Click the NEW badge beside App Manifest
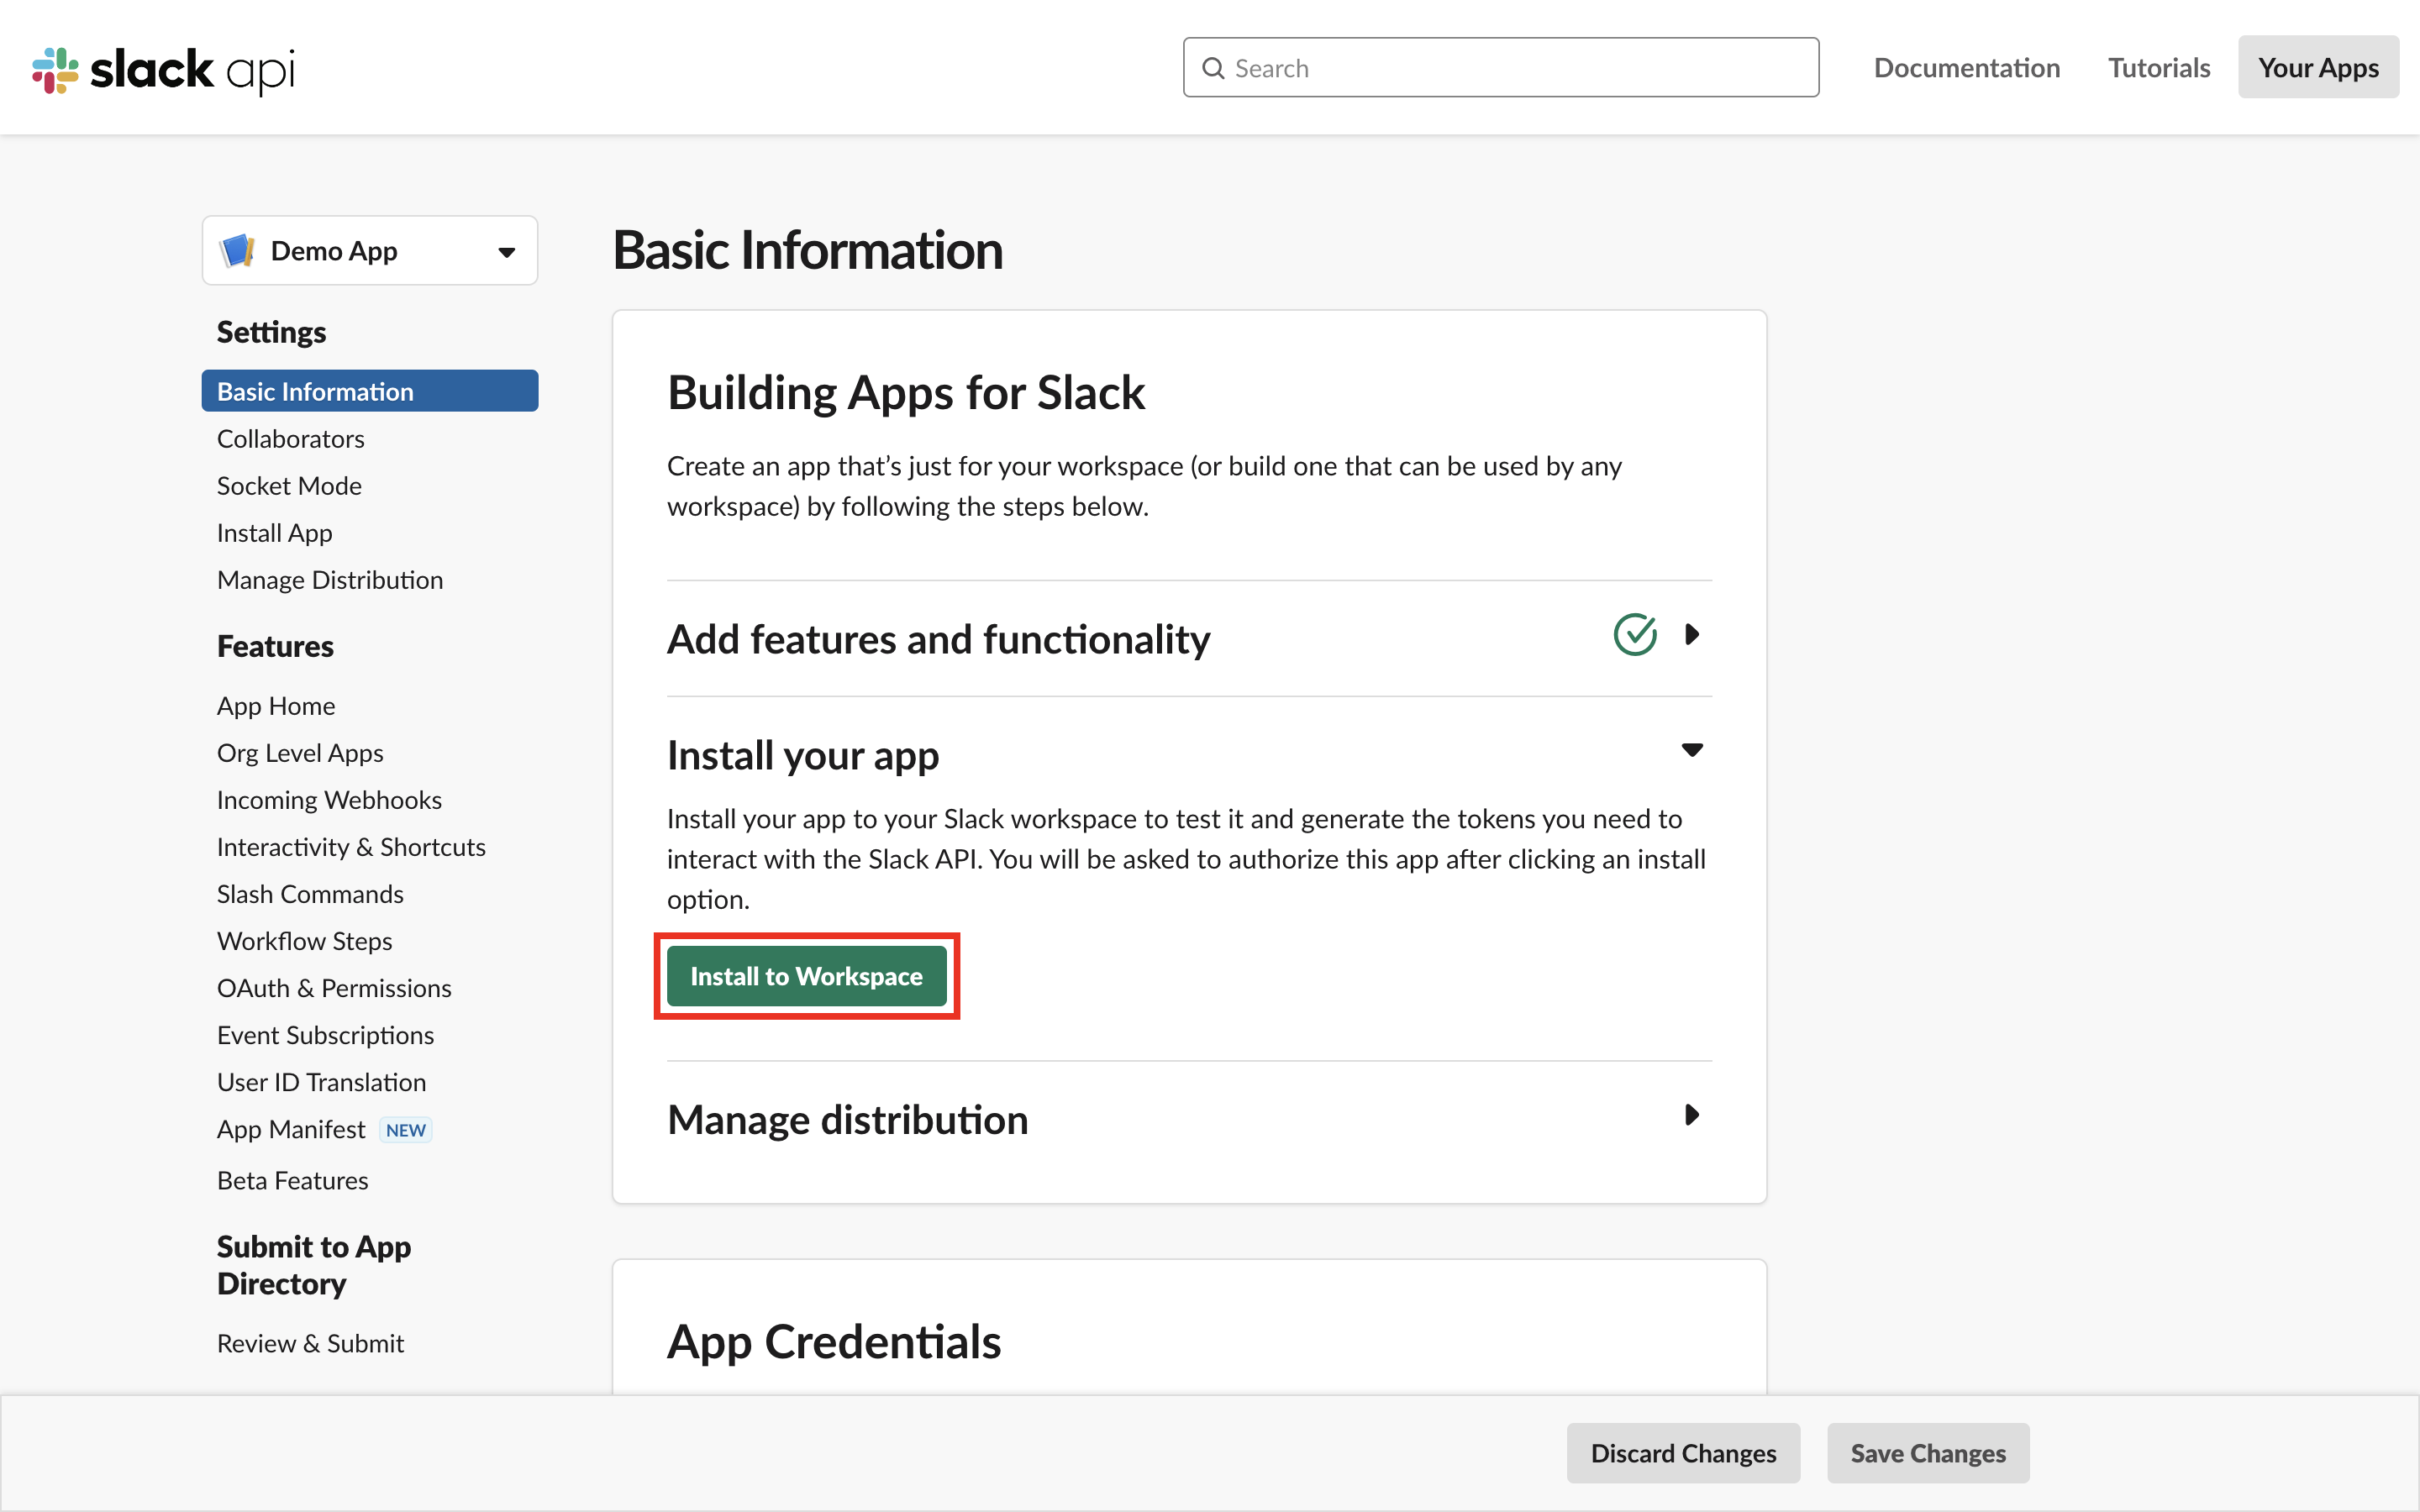Viewport: 2420px width, 1512px height. [x=405, y=1130]
